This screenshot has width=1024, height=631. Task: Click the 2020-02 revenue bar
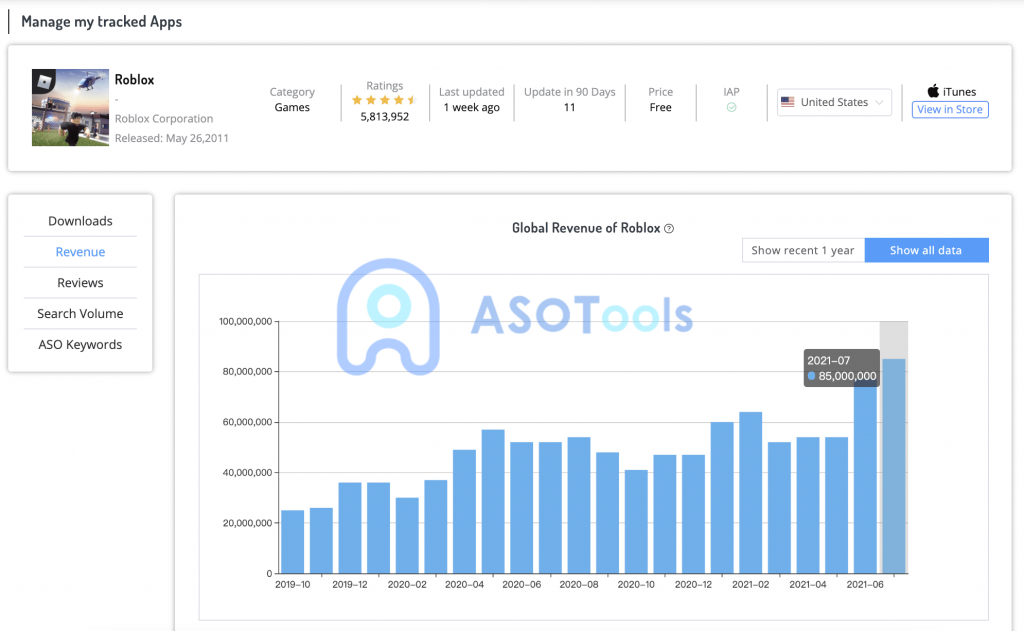[408, 536]
